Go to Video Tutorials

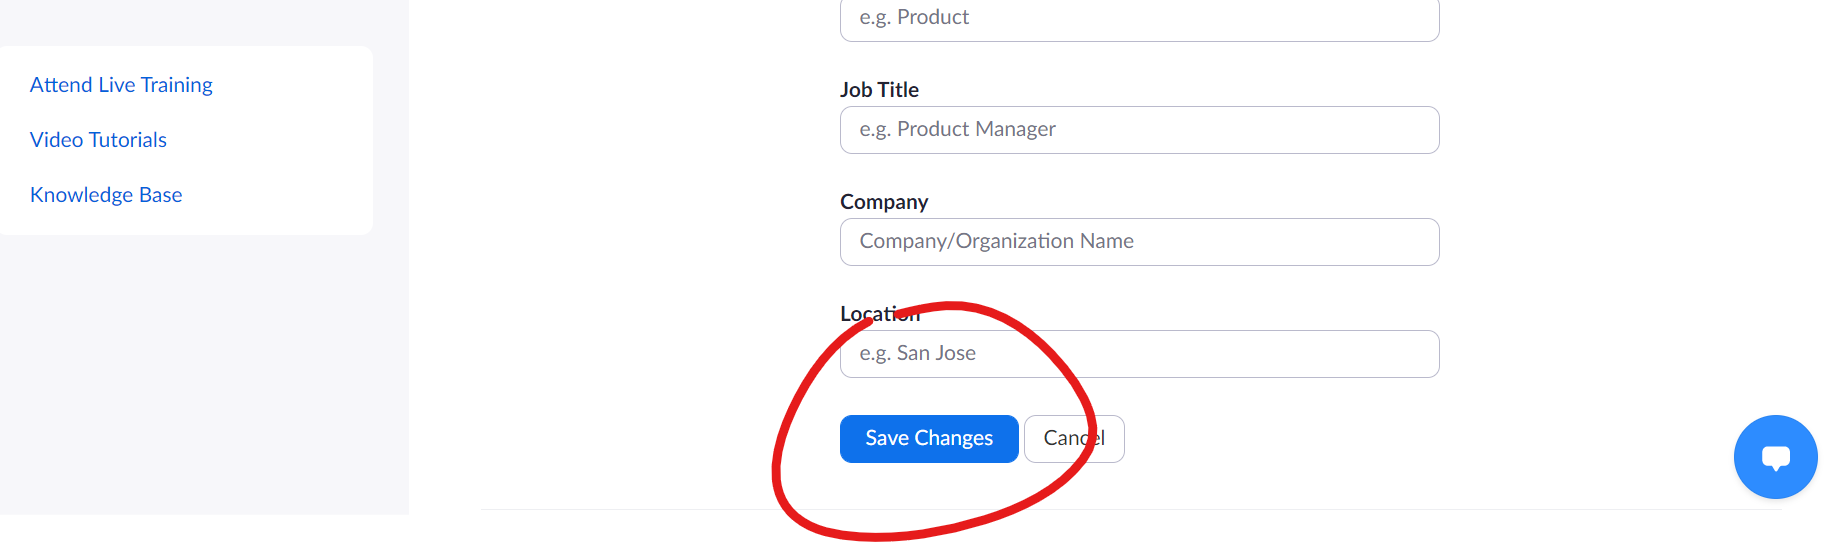pos(98,140)
